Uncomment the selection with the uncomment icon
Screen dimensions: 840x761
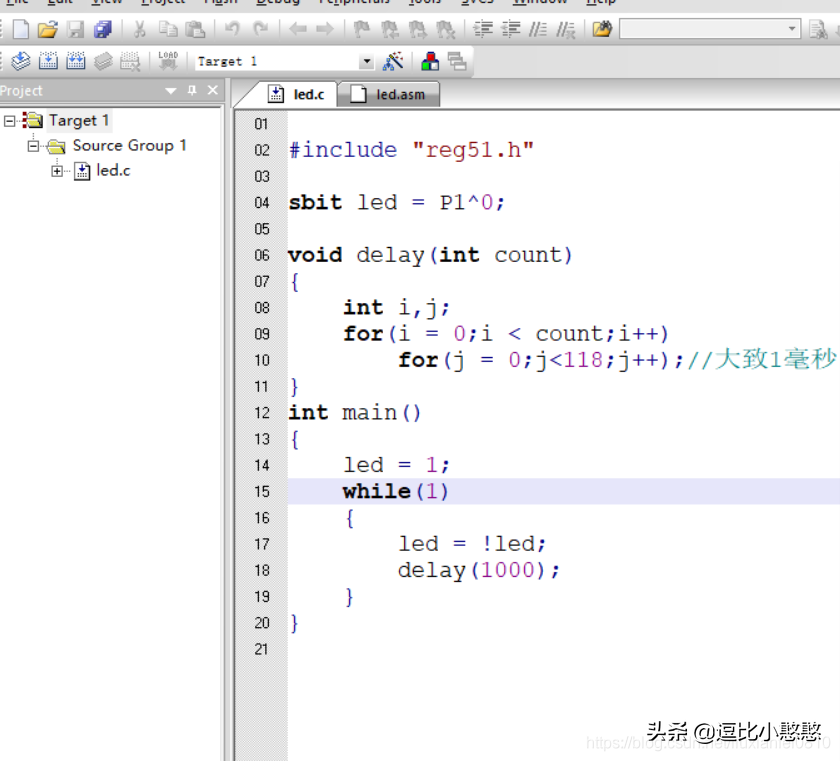[566, 29]
